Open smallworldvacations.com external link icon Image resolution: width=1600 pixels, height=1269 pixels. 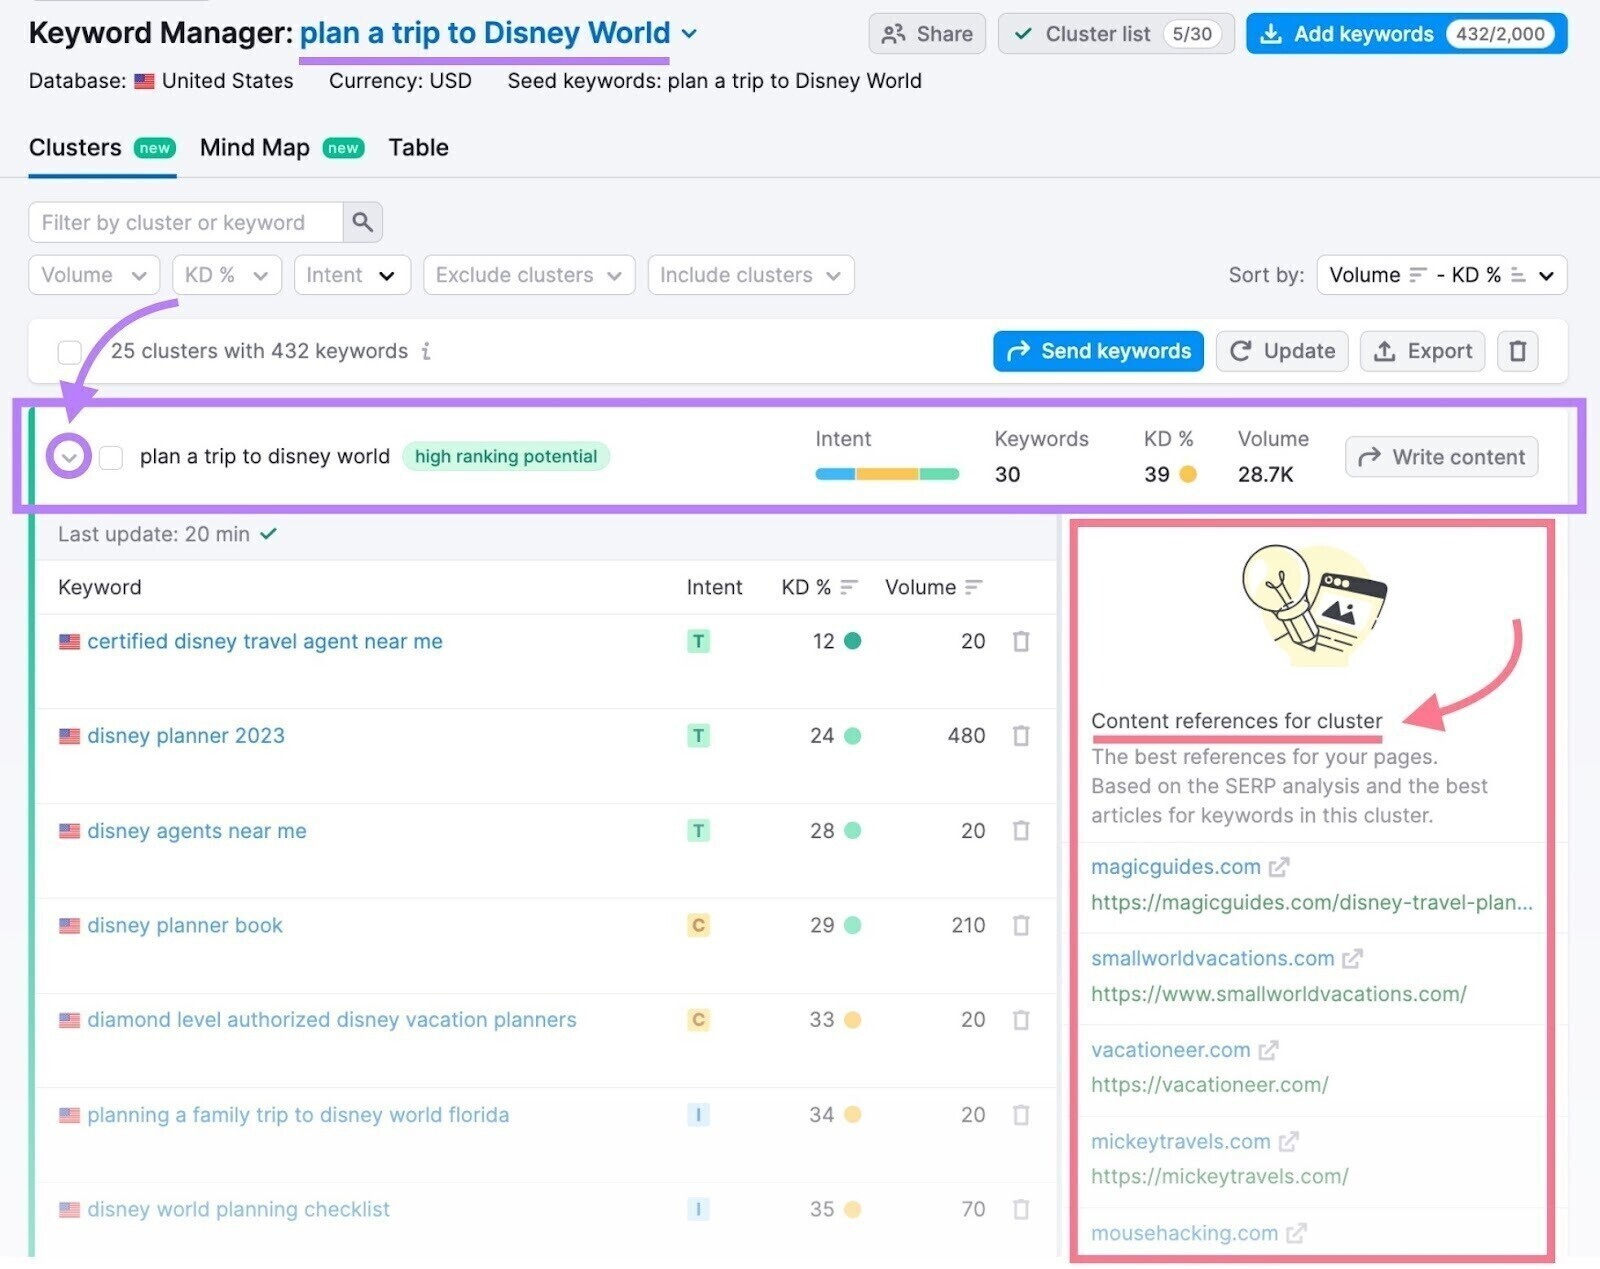1352,959
